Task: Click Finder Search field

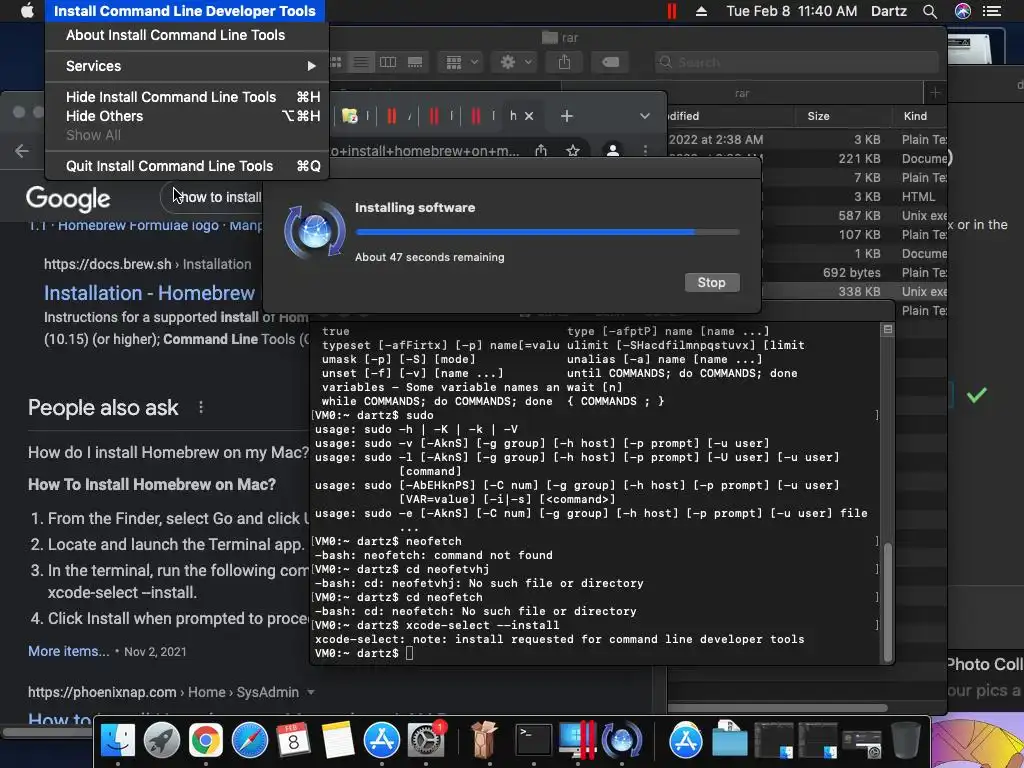Action: [797, 62]
